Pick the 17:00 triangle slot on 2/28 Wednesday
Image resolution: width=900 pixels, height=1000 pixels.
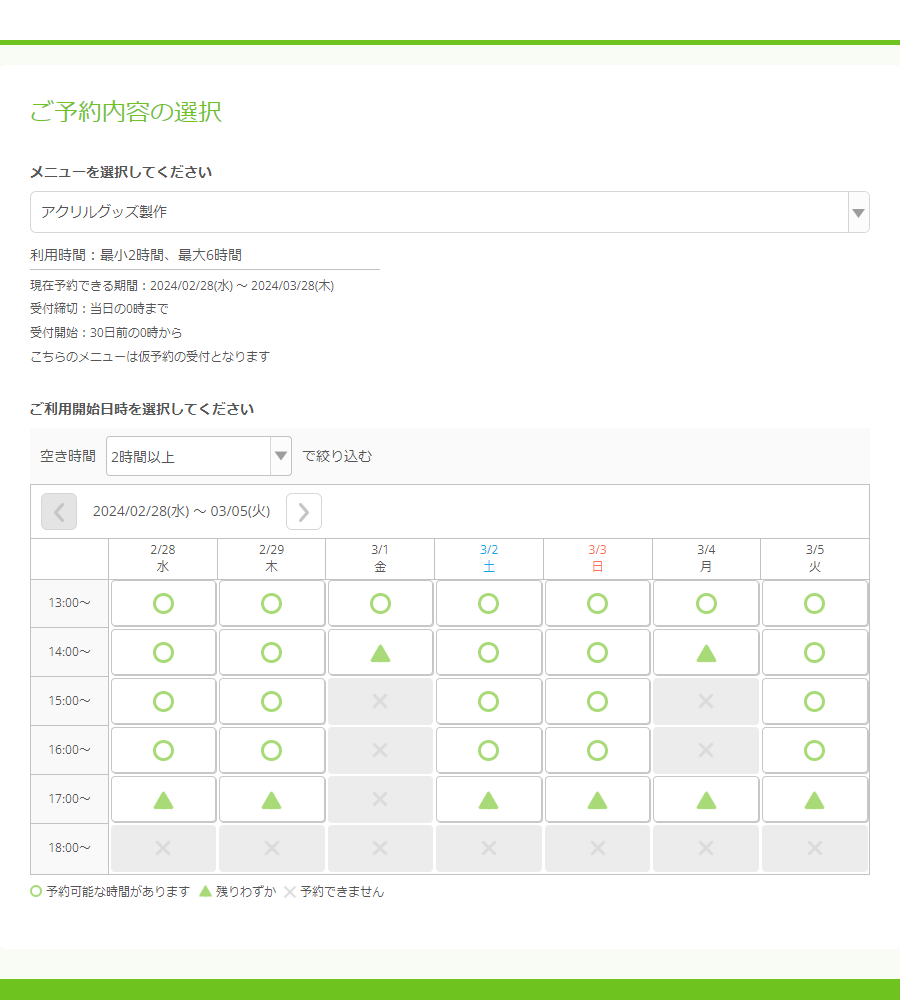click(x=163, y=800)
